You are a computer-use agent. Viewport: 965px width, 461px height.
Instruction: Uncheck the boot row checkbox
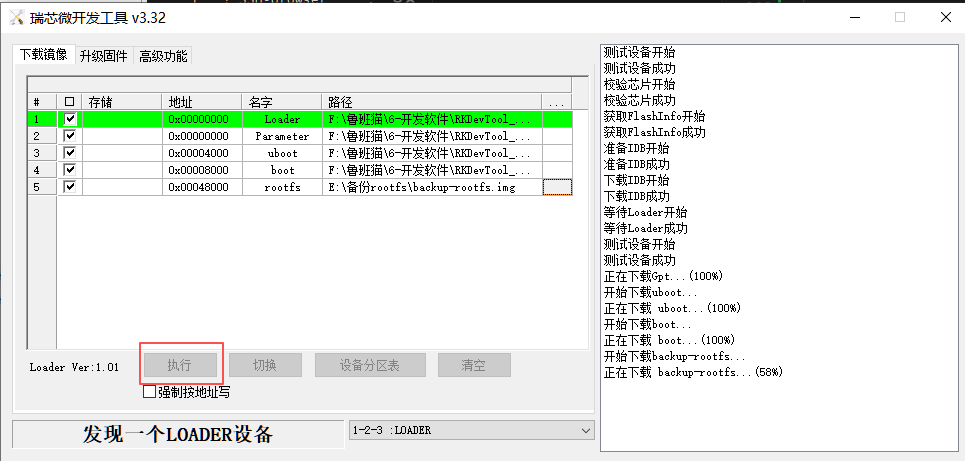coord(70,169)
